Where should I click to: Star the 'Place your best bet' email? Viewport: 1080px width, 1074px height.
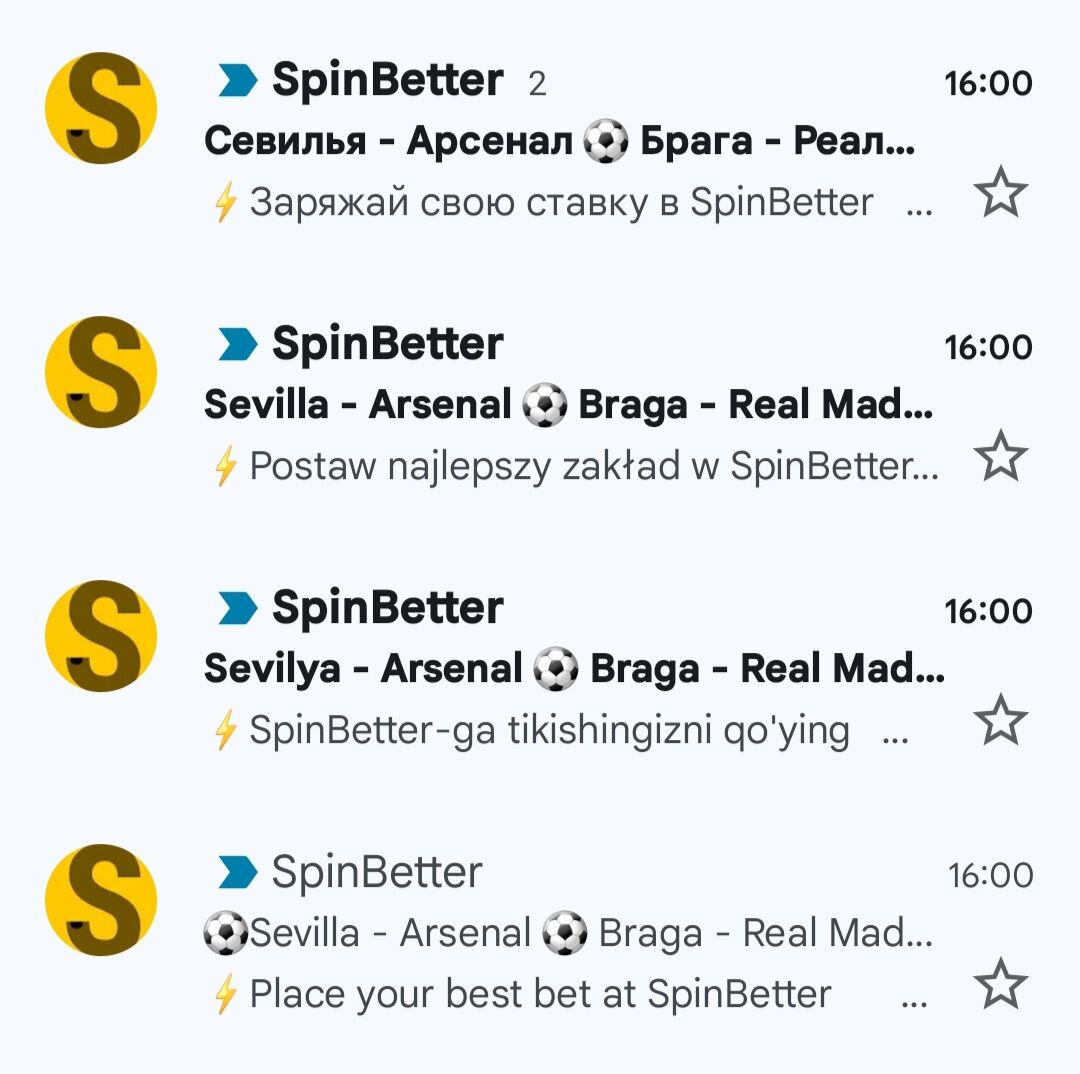[1000, 984]
